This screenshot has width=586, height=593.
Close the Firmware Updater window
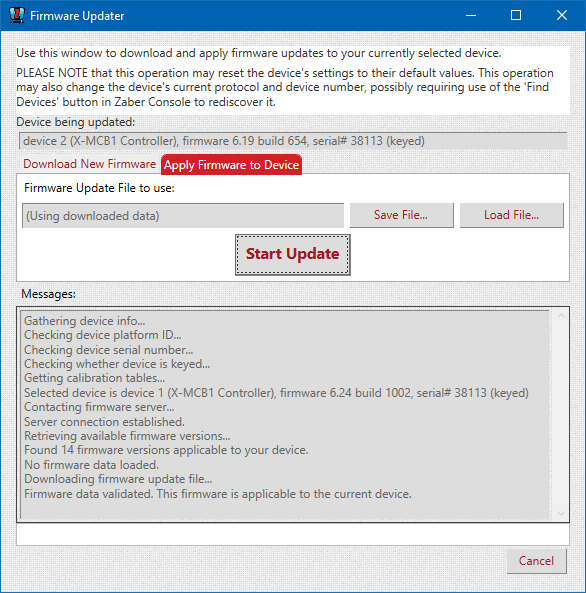(562, 16)
